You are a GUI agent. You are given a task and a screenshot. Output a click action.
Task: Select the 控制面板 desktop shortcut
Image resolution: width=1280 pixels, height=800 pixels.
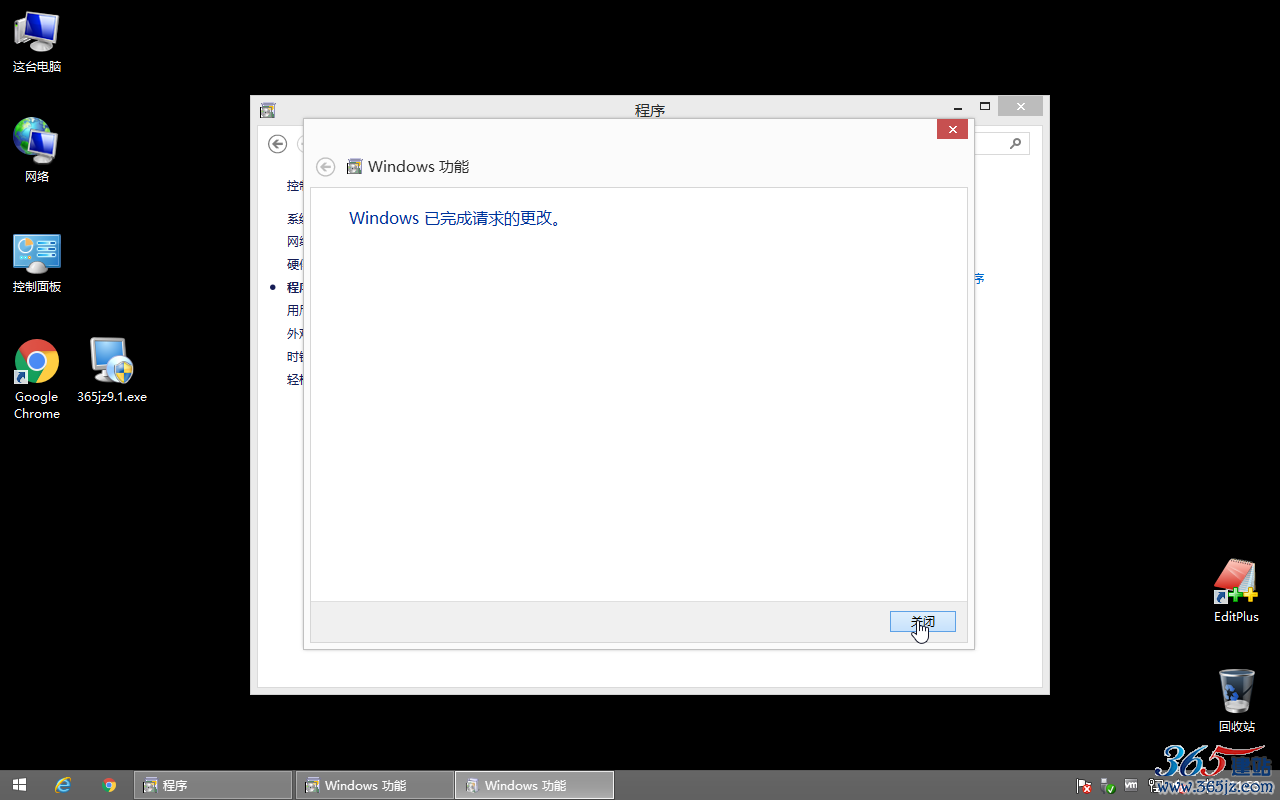(x=37, y=264)
